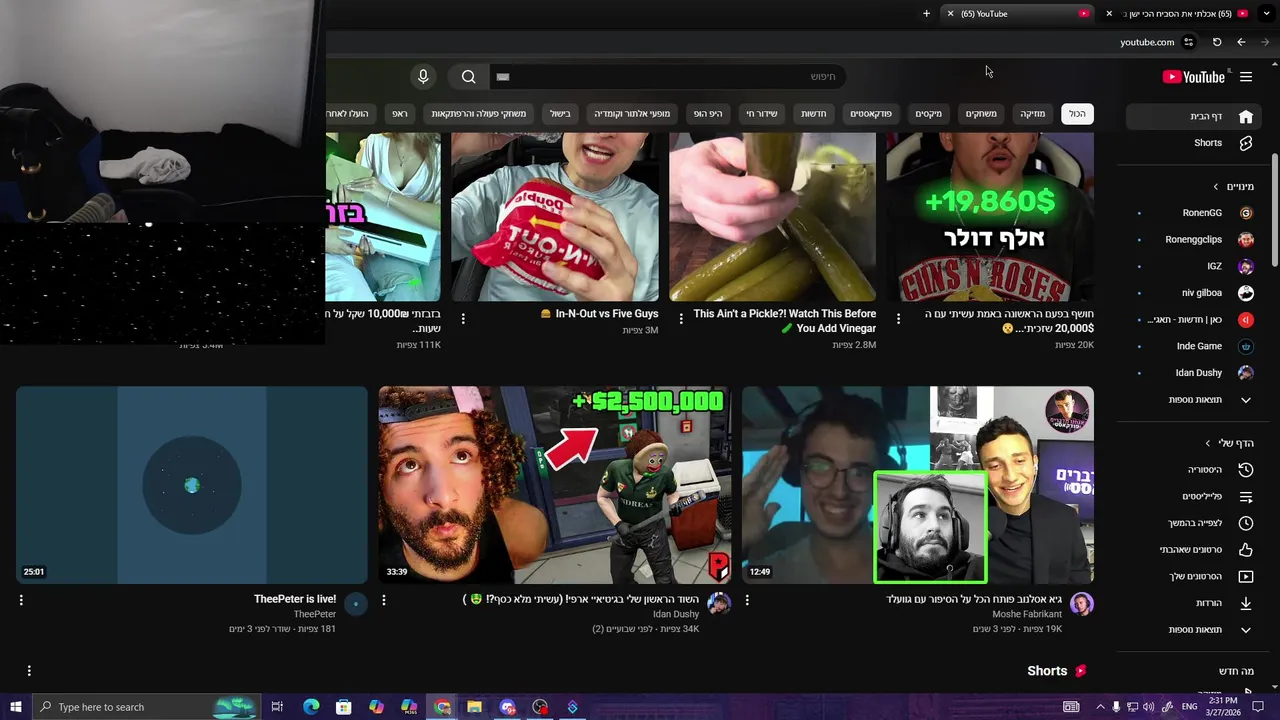Open a new browser tab
This screenshot has width=1280, height=720.
(926, 14)
